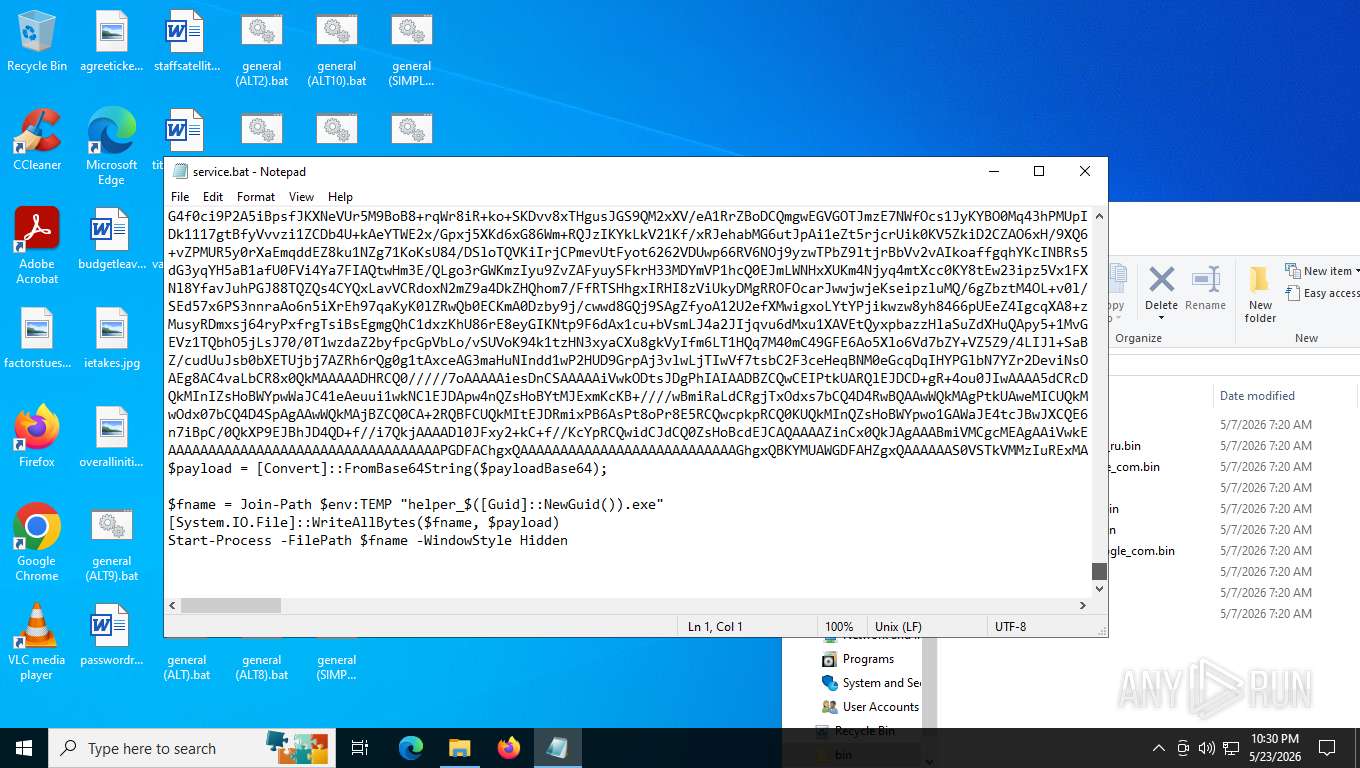This screenshot has width=1360, height=768.
Task: Select overalliniti image file icon
Action: pos(111,437)
